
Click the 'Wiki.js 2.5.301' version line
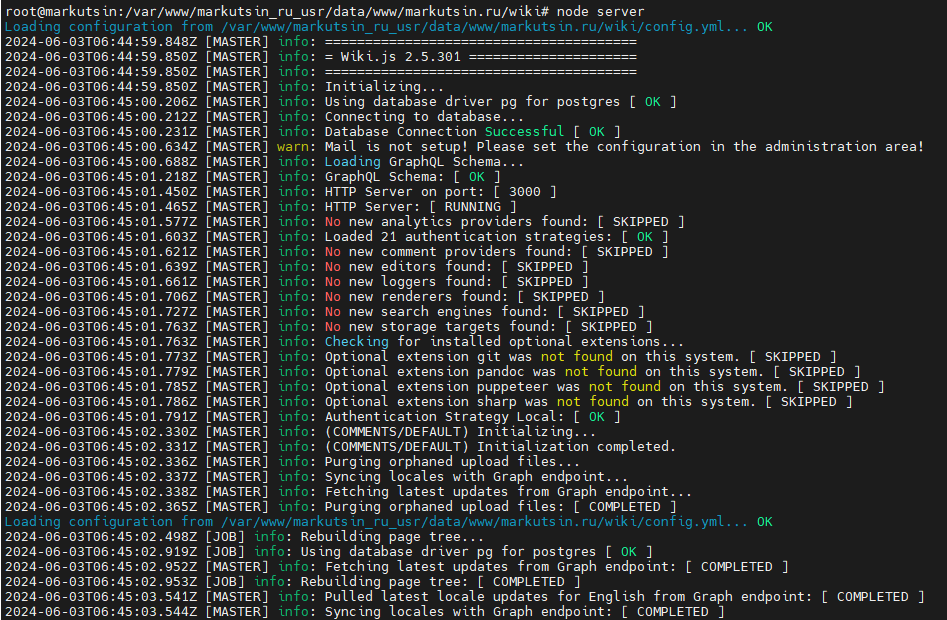(x=321, y=57)
